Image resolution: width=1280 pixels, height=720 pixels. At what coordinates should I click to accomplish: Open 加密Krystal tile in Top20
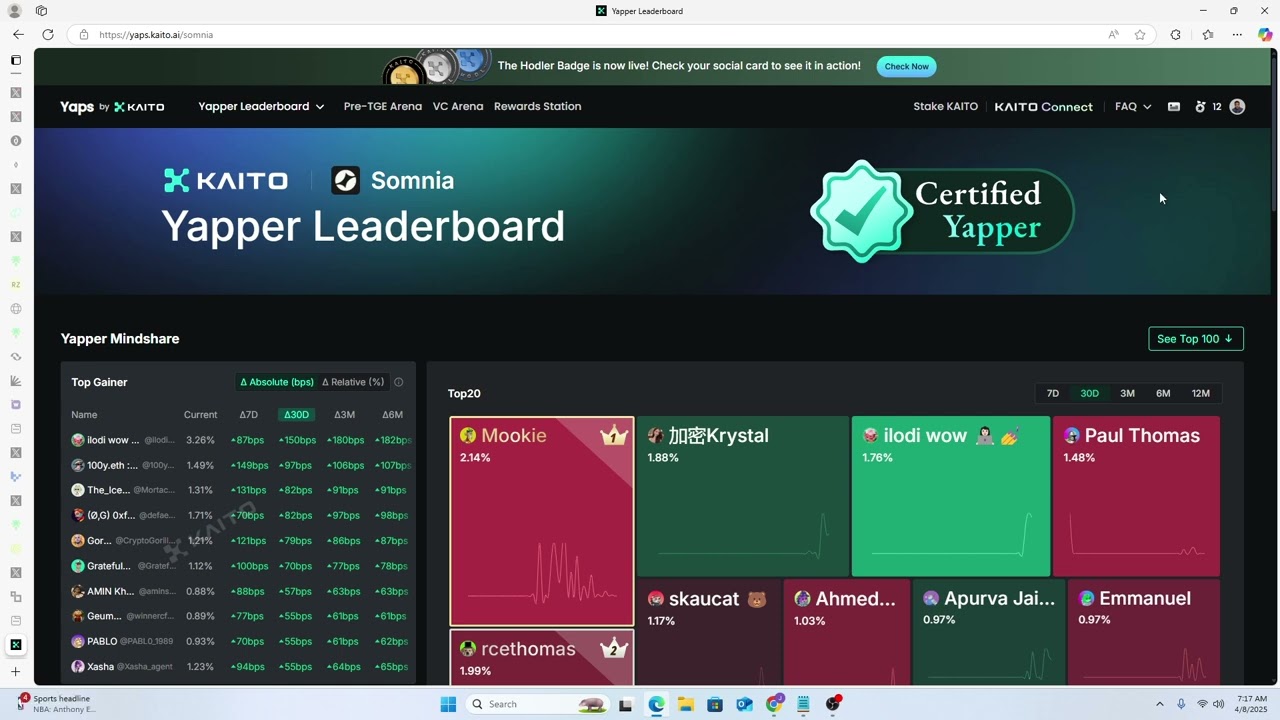[742, 496]
